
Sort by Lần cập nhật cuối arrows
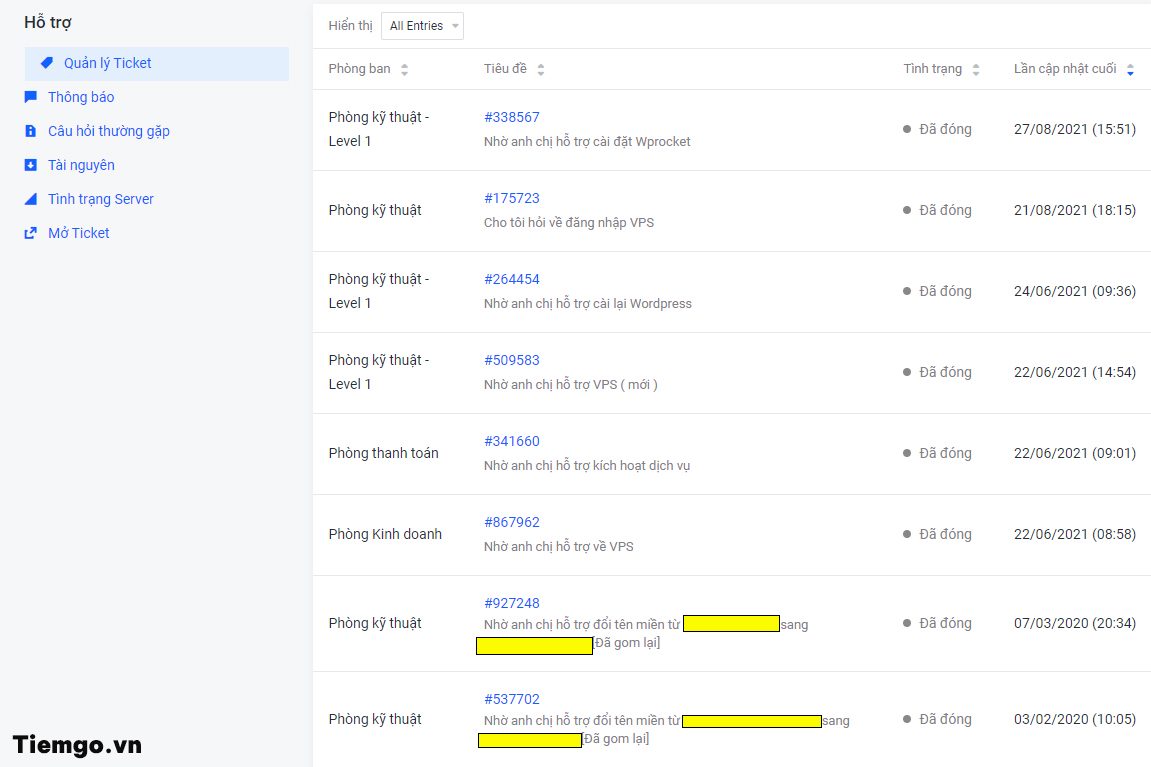1130,70
